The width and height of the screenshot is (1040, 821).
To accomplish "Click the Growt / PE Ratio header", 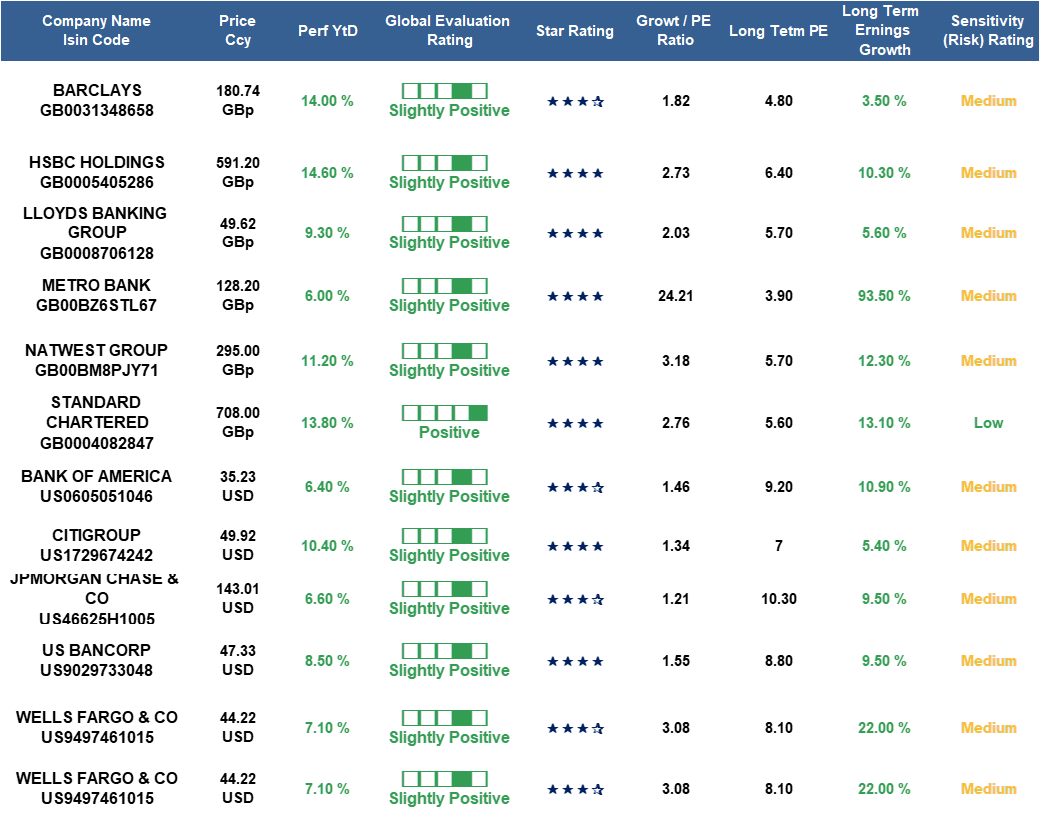I will tap(674, 31).
